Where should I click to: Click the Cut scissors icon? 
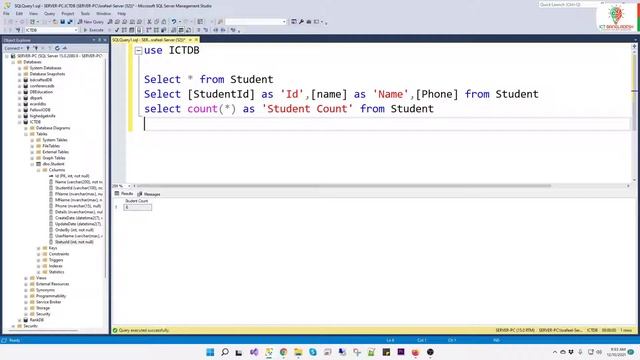click(x=149, y=22)
